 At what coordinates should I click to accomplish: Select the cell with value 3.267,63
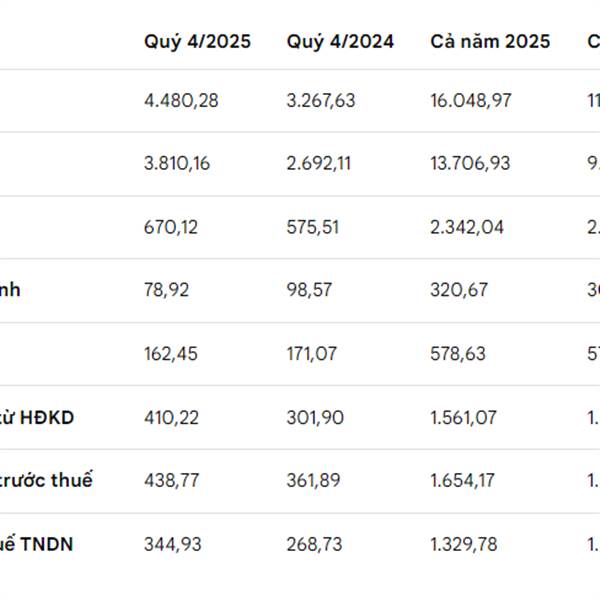click(321, 100)
